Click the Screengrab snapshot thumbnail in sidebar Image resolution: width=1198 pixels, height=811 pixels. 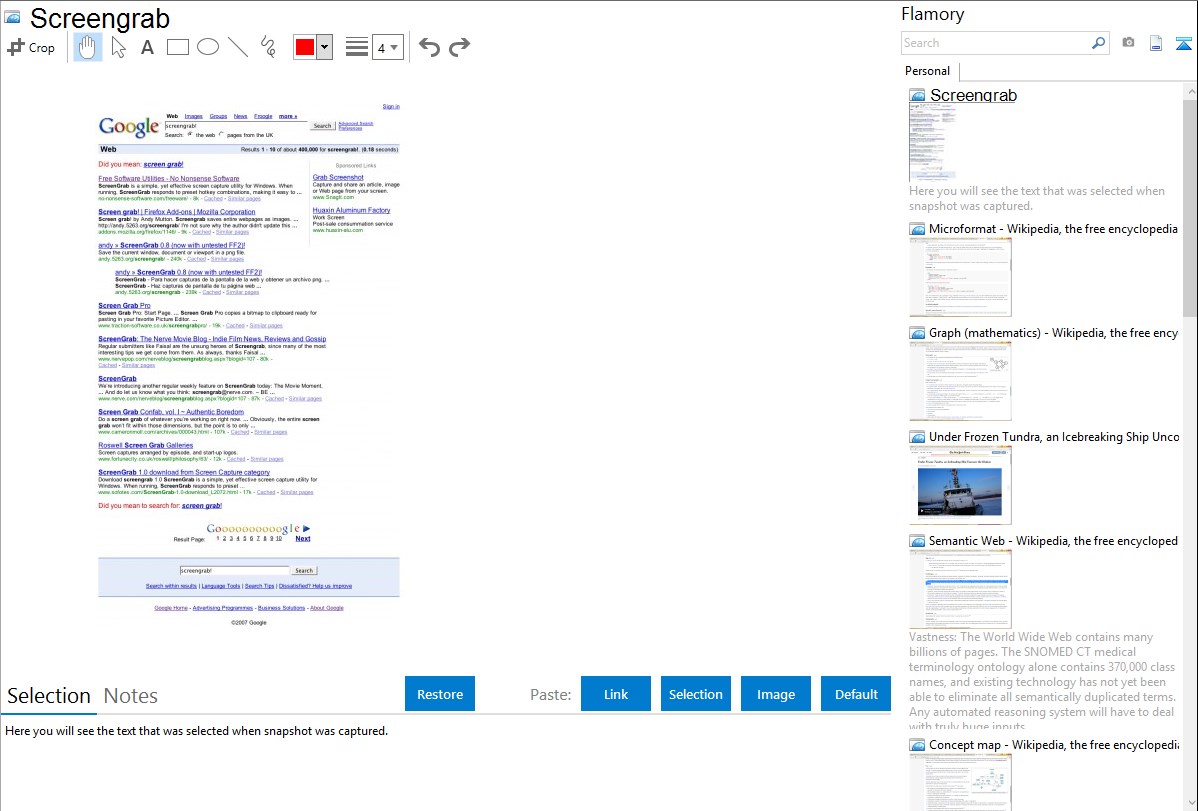pyautogui.click(x=932, y=143)
